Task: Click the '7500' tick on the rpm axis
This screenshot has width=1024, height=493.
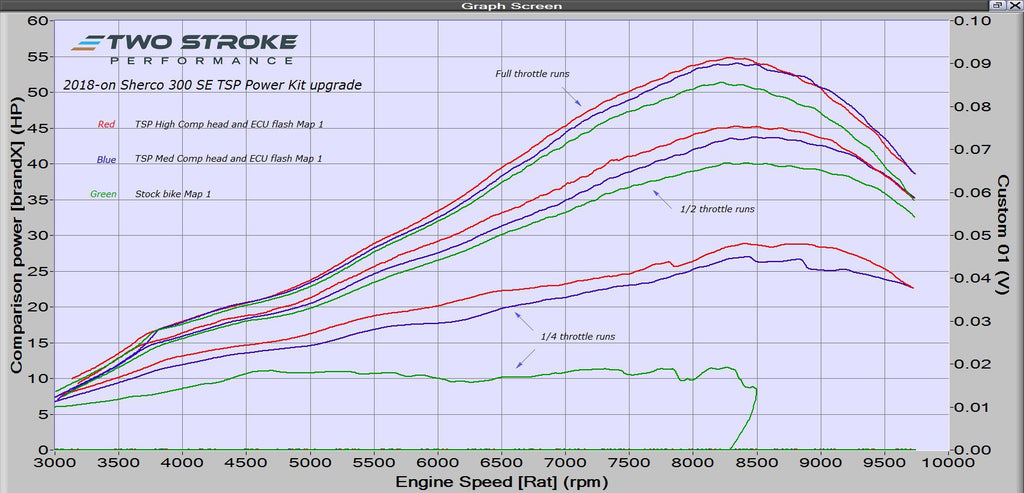Action: (x=629, y=464)
